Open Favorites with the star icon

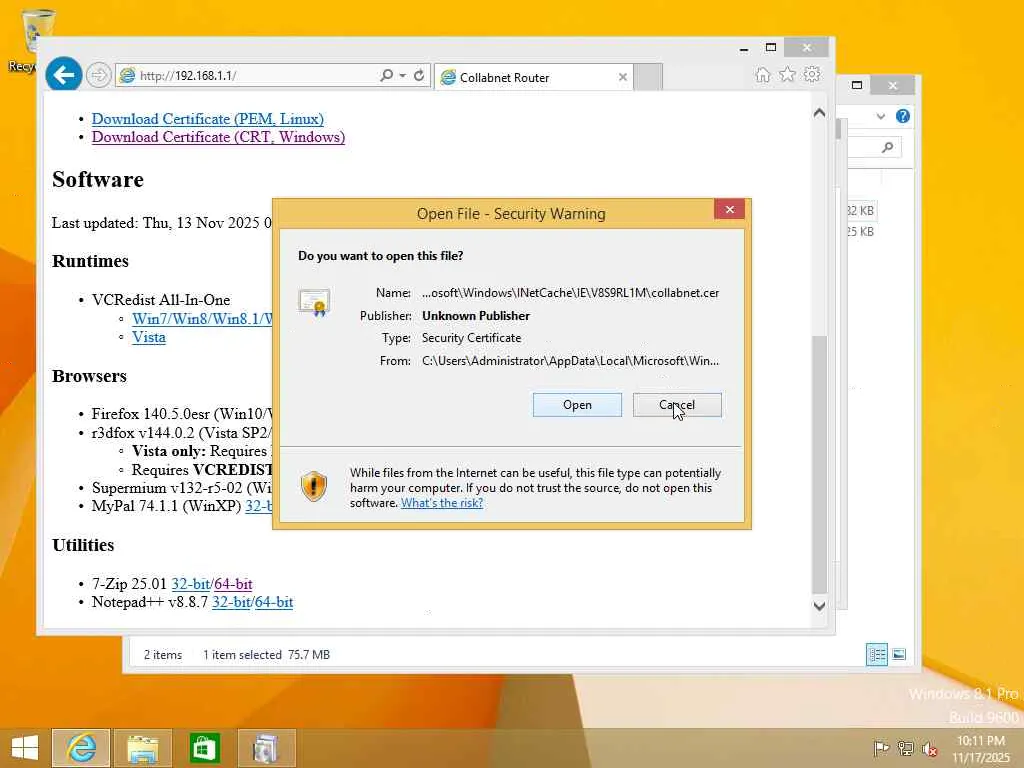788,74
